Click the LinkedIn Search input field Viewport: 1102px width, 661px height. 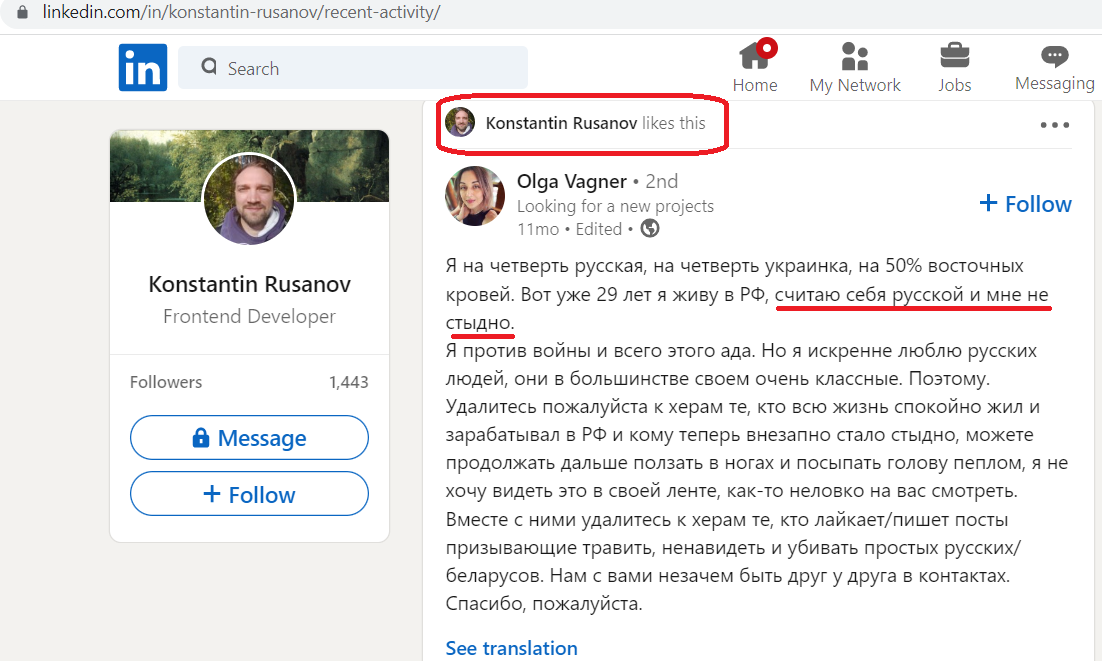tap(353, 67)
